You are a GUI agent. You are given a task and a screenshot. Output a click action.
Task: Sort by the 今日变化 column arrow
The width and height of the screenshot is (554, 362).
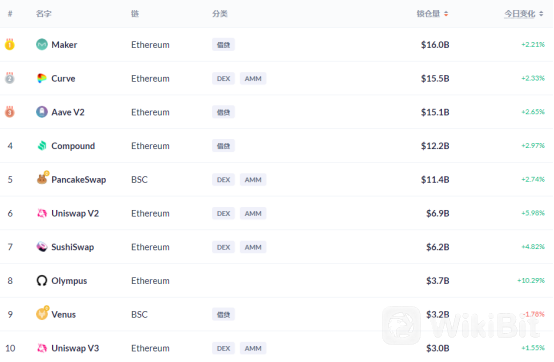541,14
